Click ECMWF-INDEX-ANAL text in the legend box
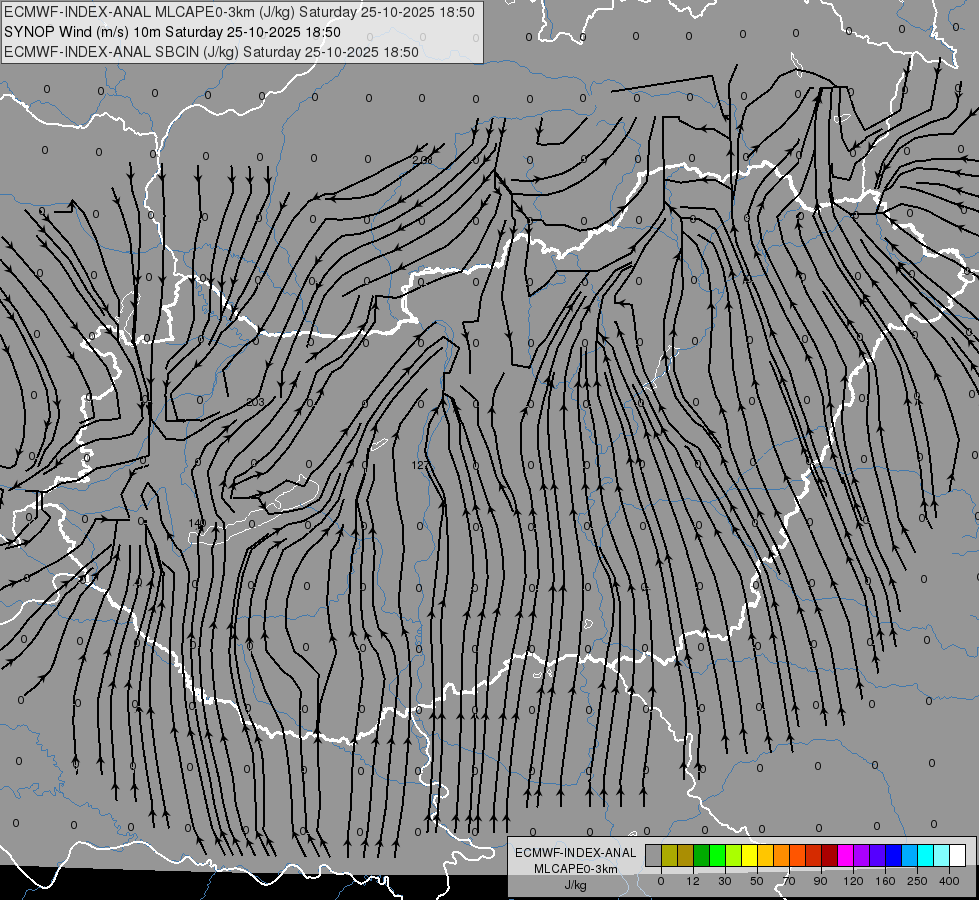This screenshot has width=979, height=900. click(576, 853)
